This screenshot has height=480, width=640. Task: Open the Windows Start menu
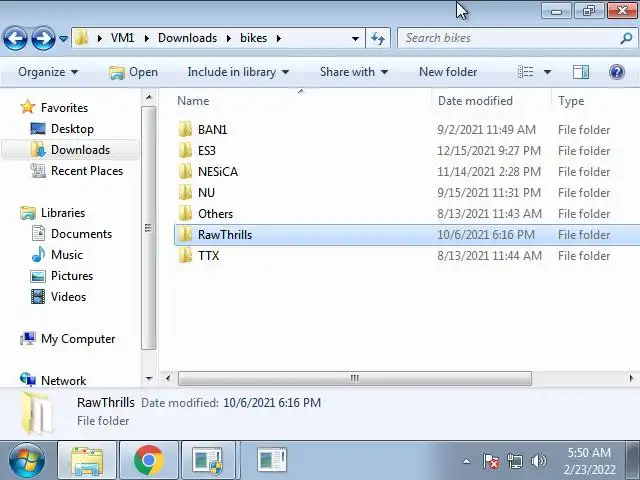pos(27,461)
